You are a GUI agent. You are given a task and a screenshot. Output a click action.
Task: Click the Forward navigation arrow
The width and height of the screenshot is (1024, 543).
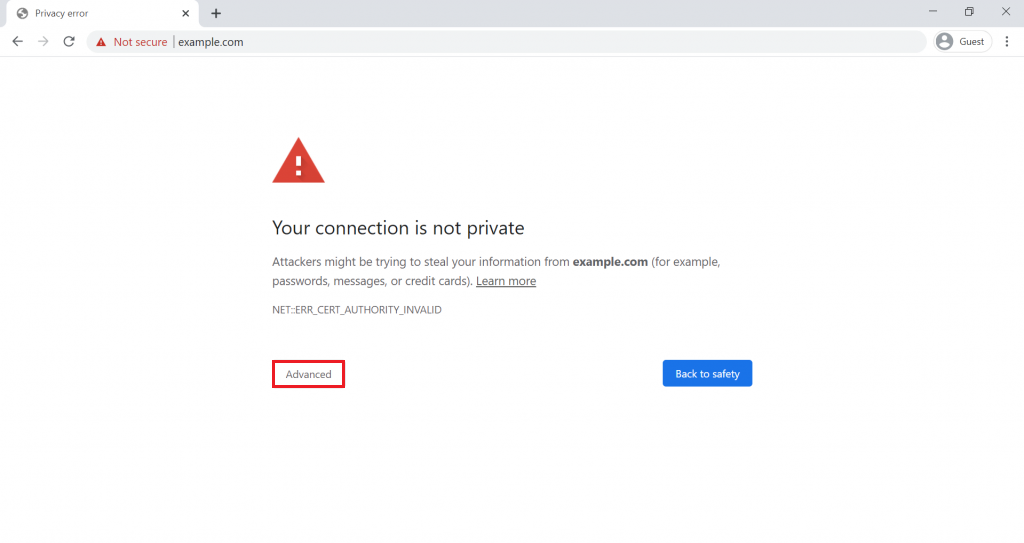point(43,42)
